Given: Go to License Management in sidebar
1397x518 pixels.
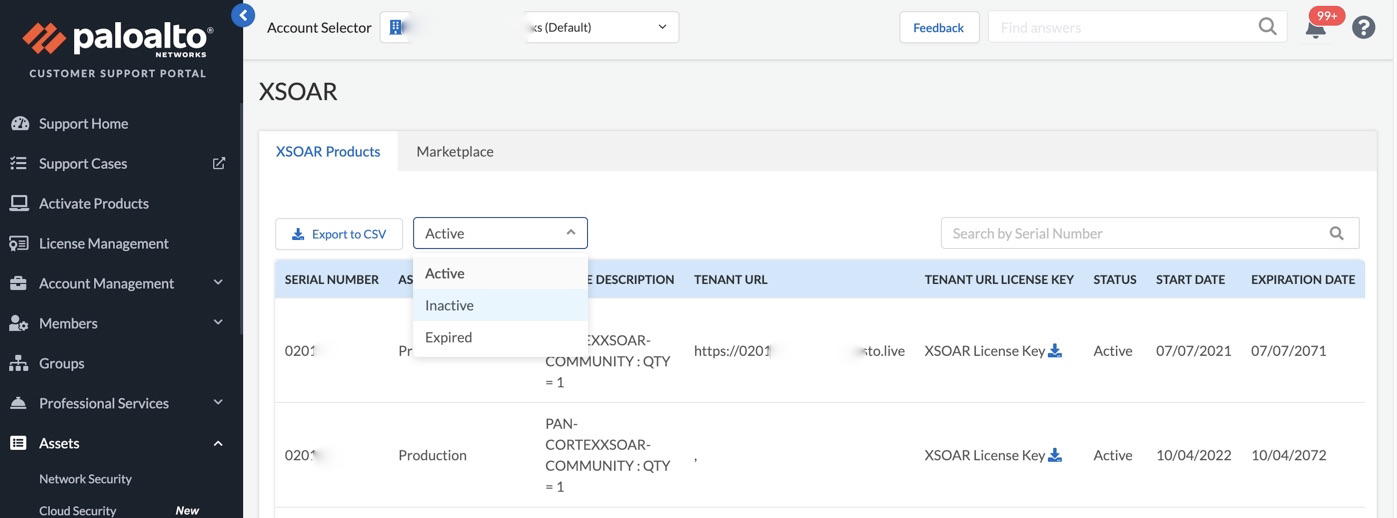Looking at the screenshot, I should pyautogui.click(x=103, y=243).
